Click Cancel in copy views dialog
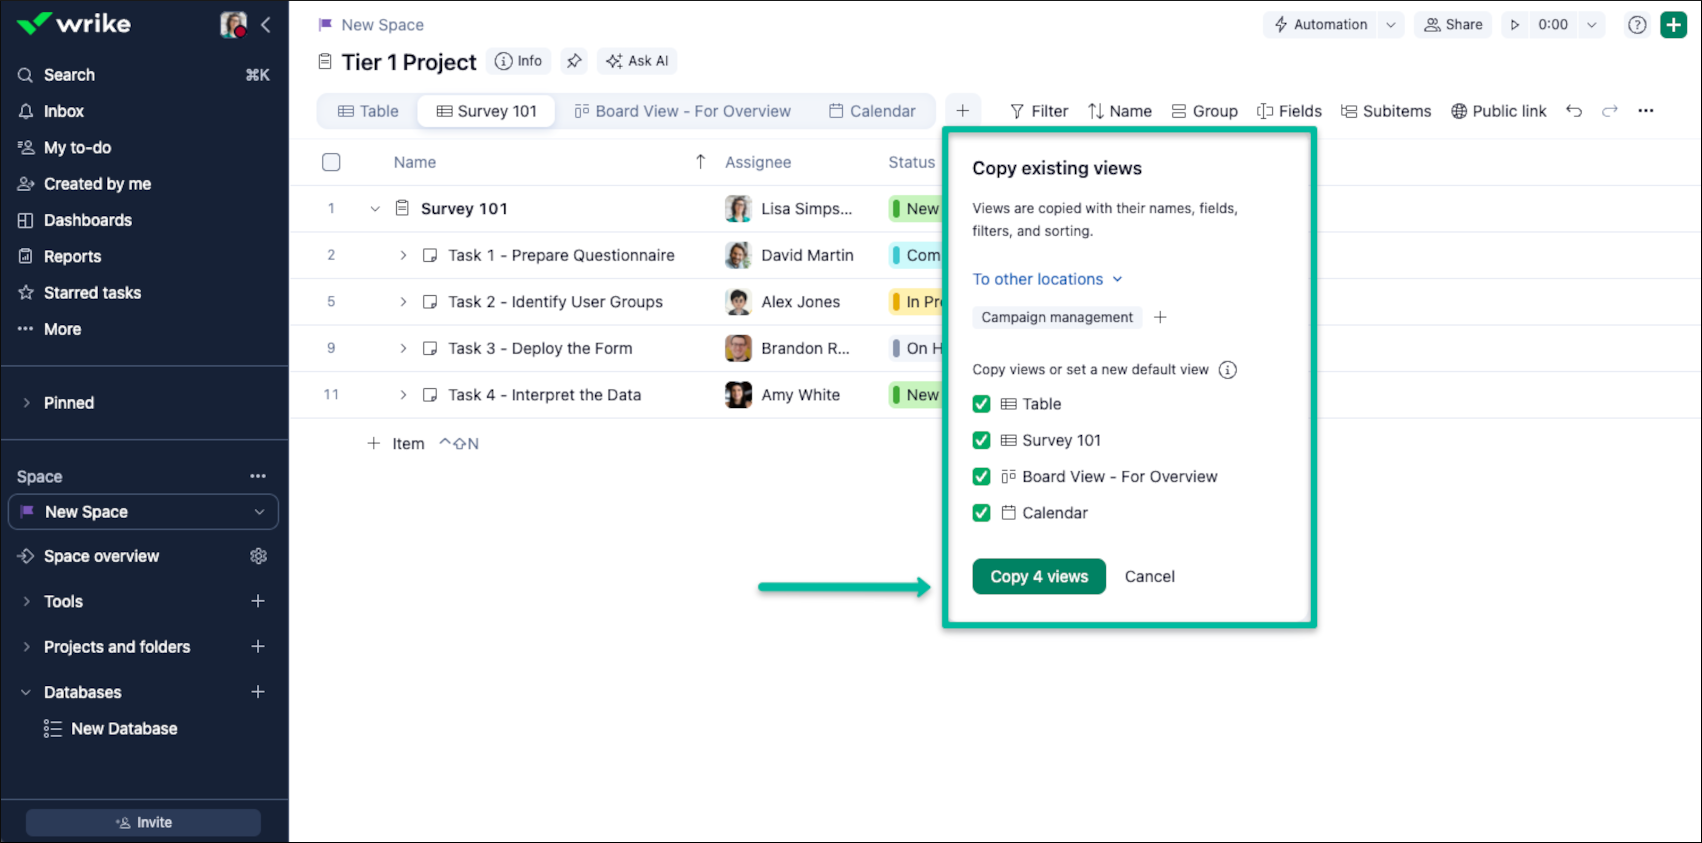The height and width of the screenshot is (843, 1702). 1149,576
